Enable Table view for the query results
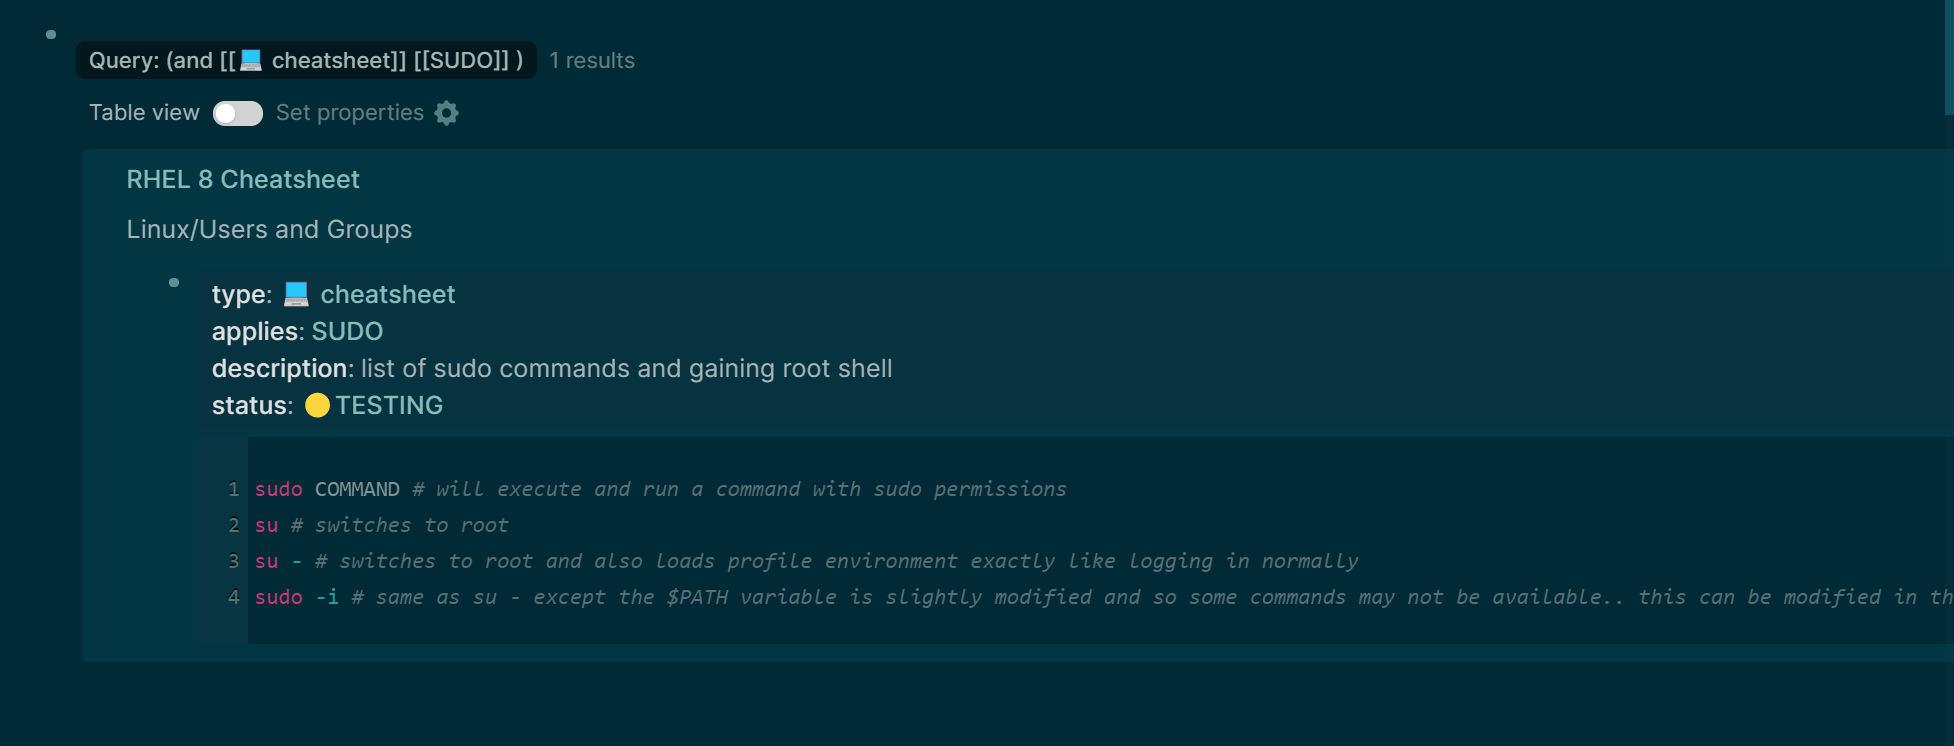Screen dimensions: 1954x746 click(237, 113)
